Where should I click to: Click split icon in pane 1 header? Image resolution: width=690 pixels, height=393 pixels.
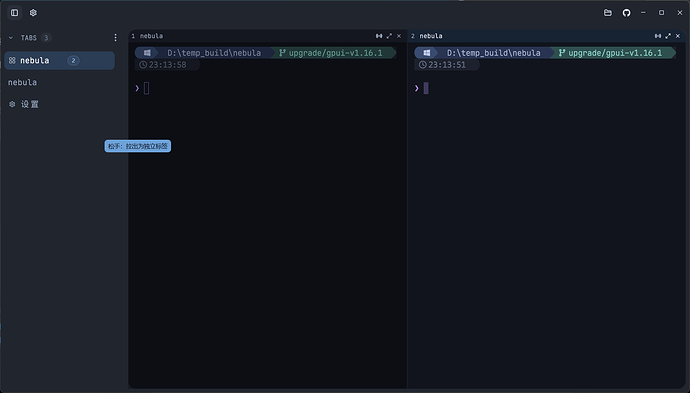click(x=379, y=36)
